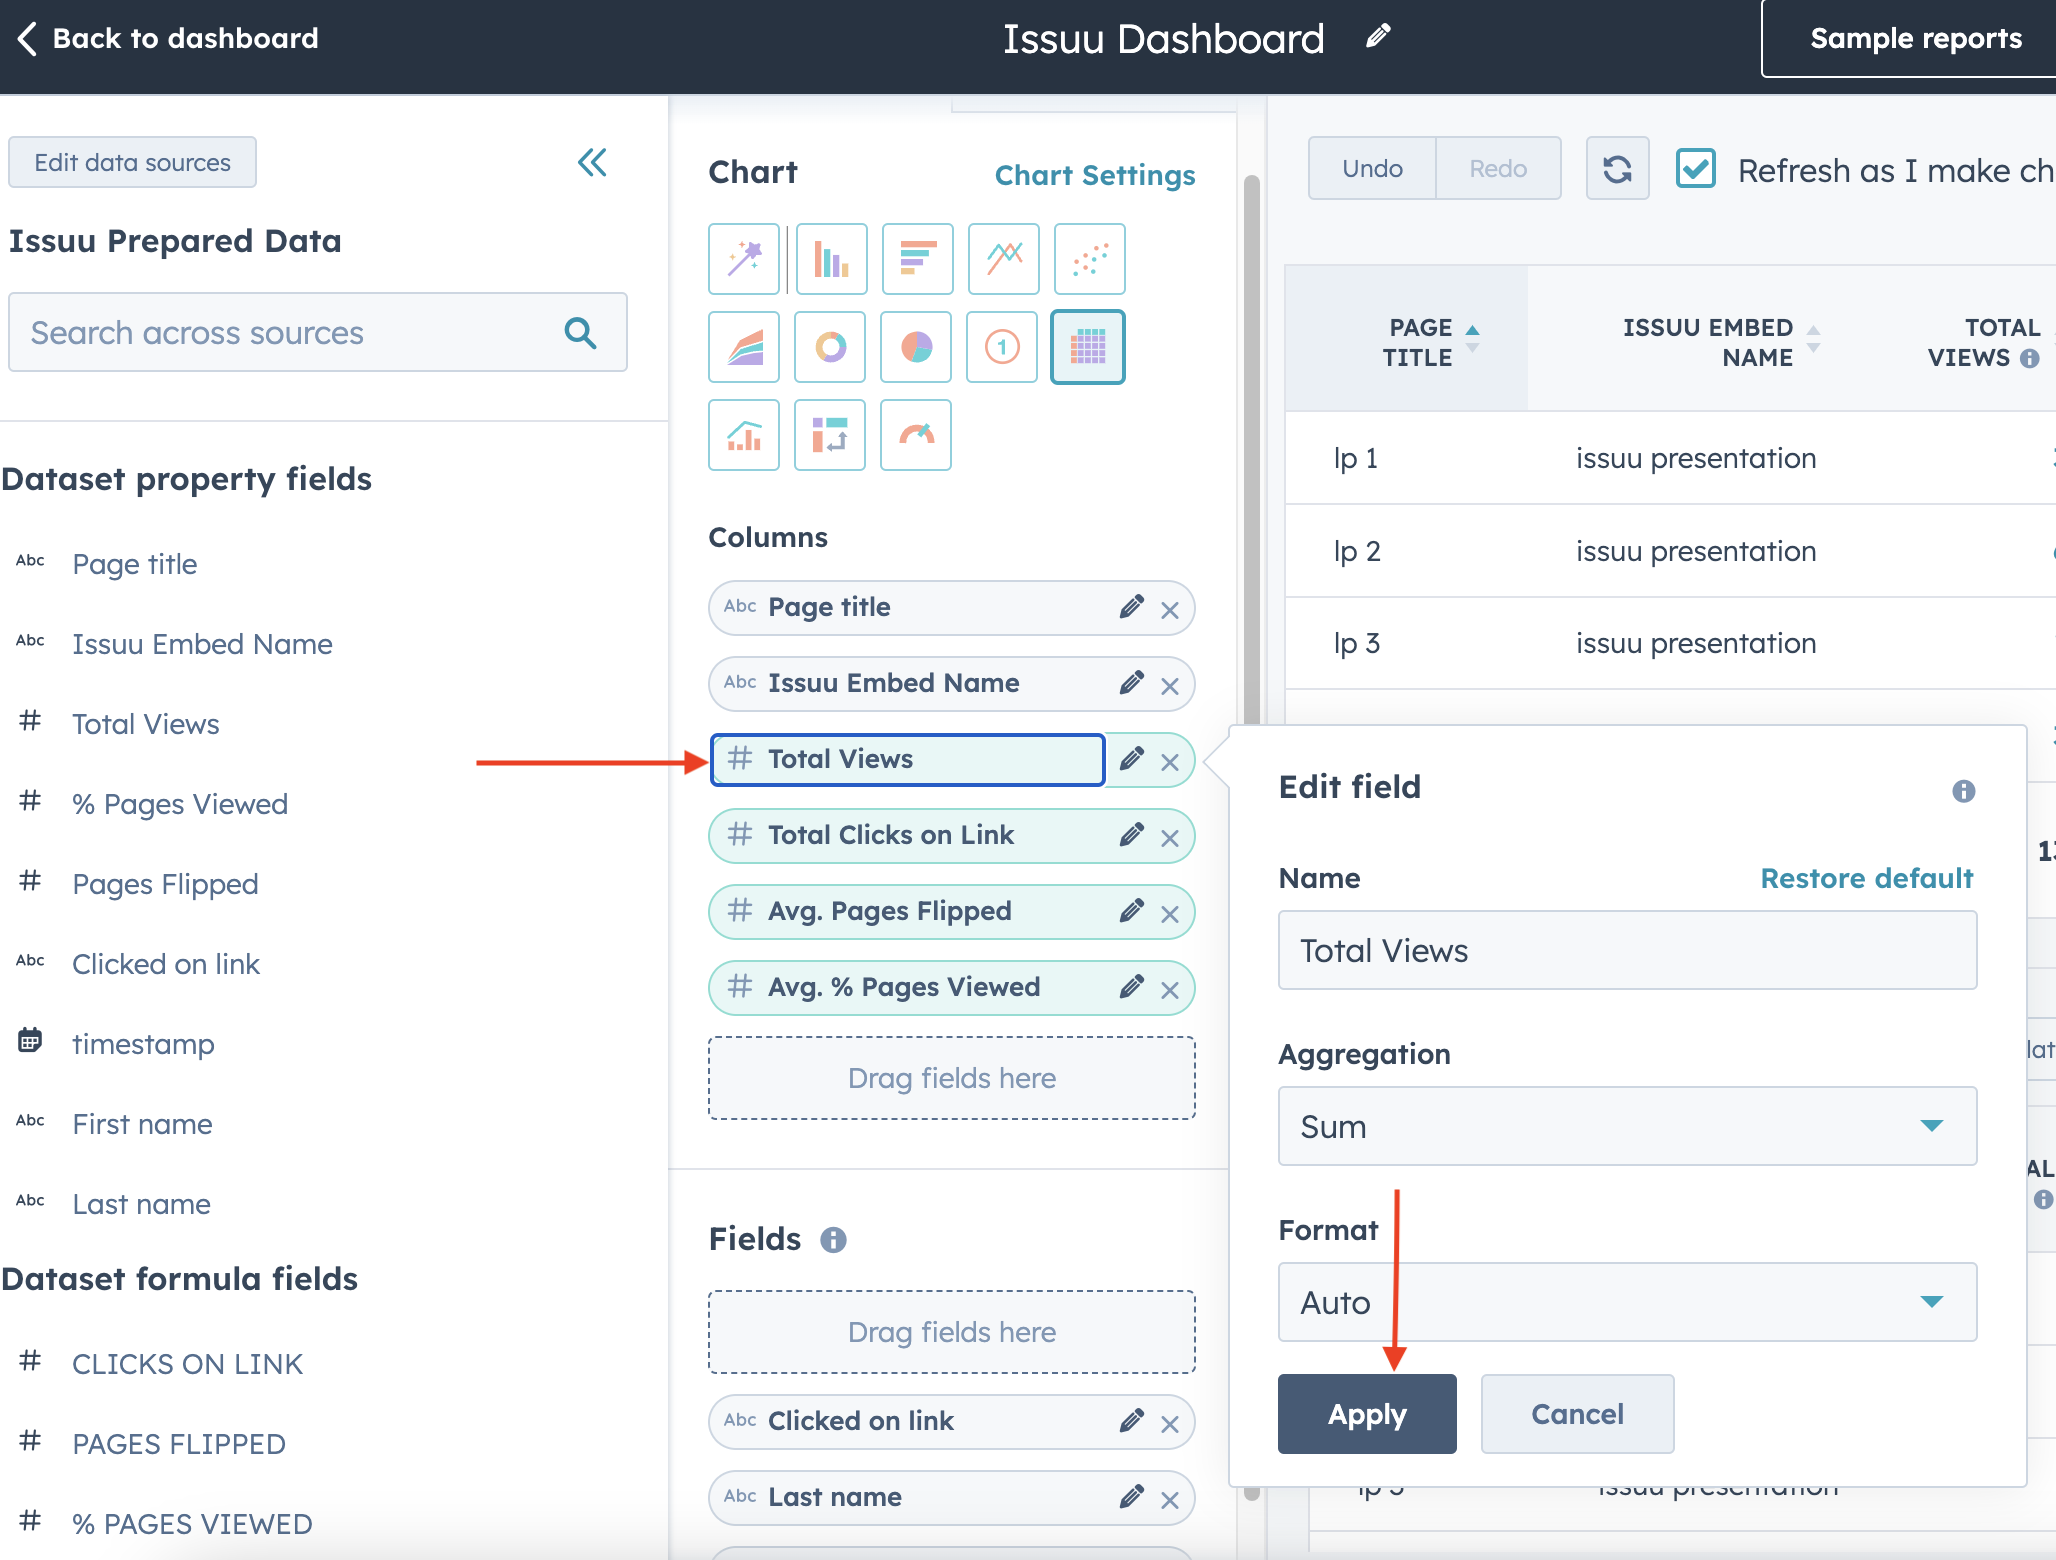Click Apply in the Edit field popup
This screenshot has height=1560, width=2056.
pyautogui.click(x=1367, y=1414)
